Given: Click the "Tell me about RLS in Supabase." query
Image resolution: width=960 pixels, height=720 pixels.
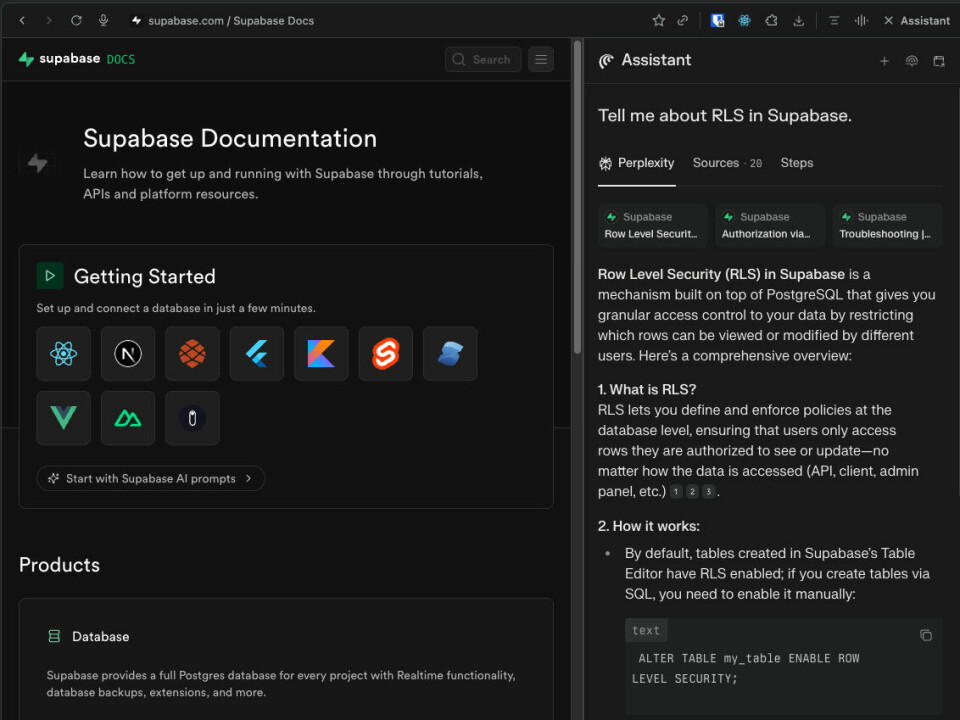Looking at the screenshot, I should pos(725,116).
